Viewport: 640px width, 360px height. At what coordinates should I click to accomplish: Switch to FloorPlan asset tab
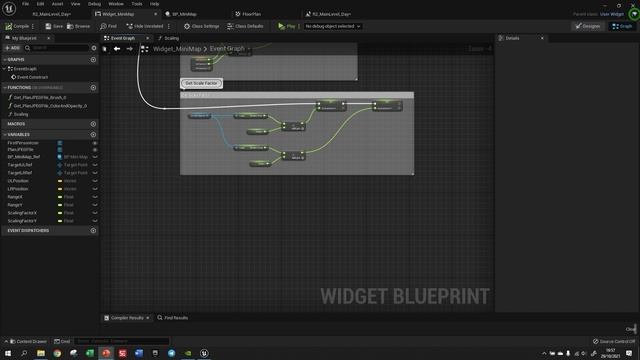coord(248,14)
